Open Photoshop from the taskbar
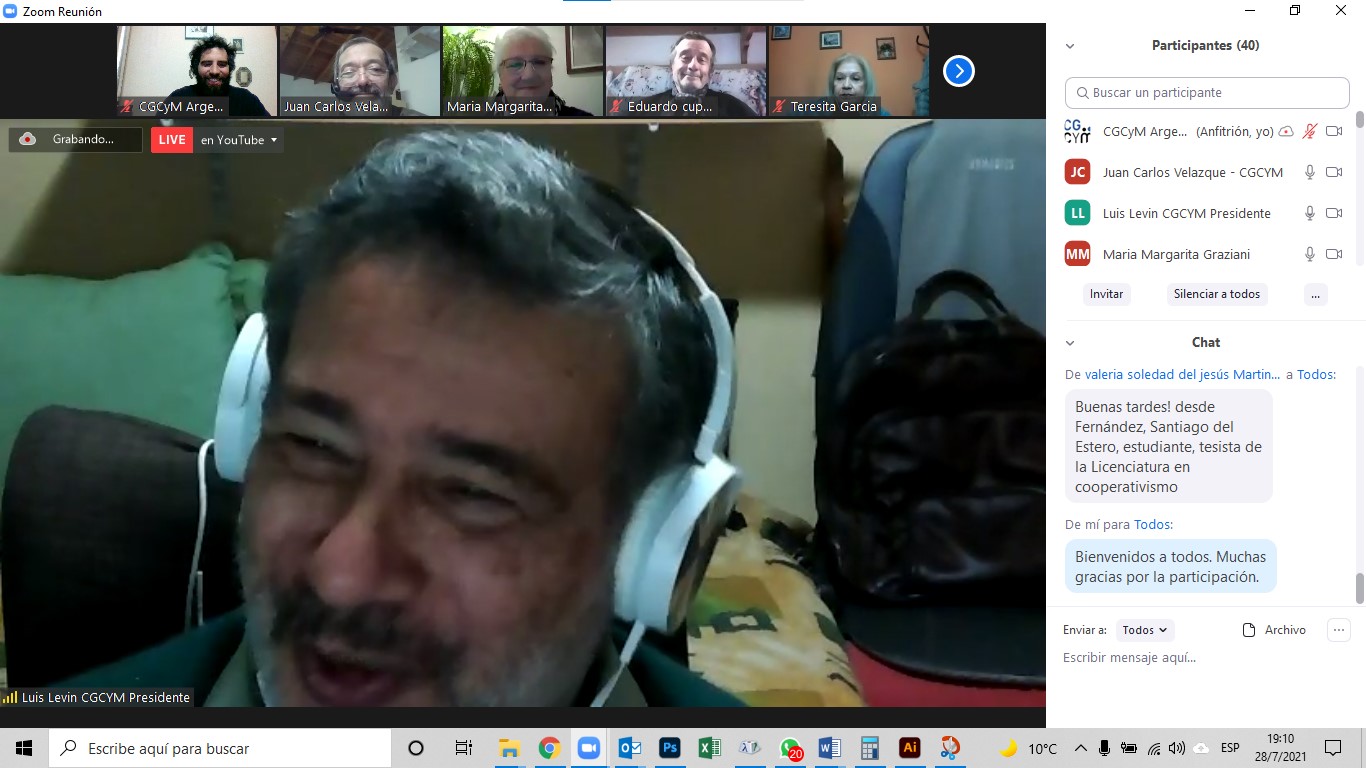1366x768 pixels. (x=669, y=748)
